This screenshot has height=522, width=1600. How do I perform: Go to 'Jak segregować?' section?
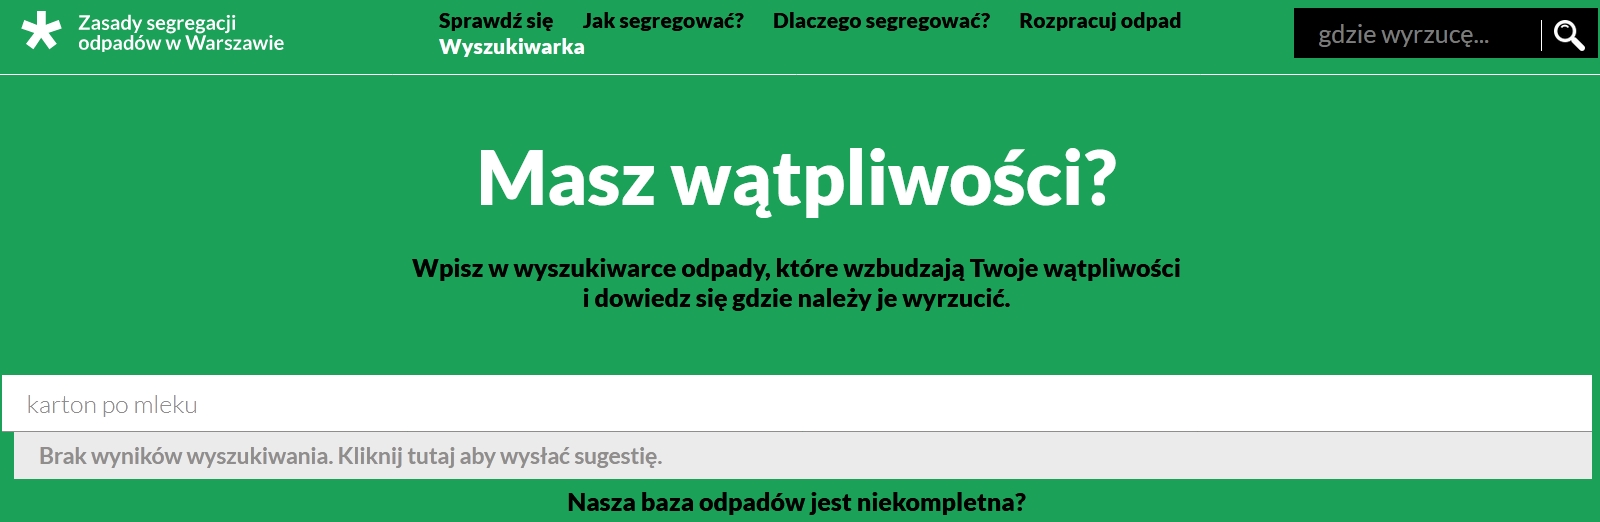tap(664, 21)
